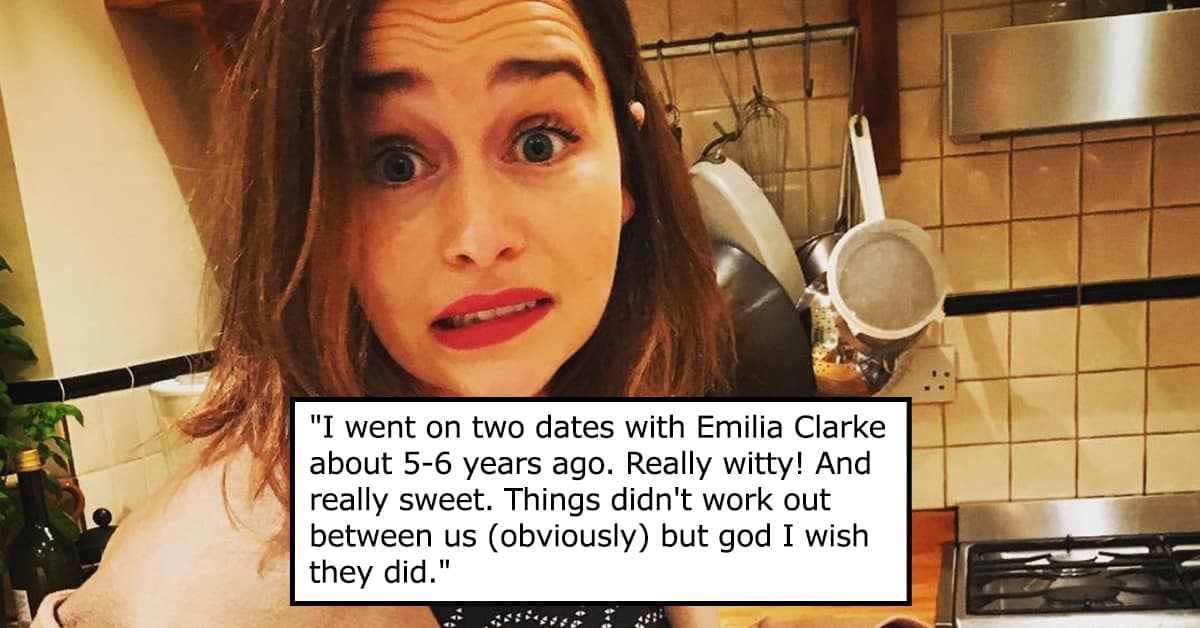Click the black utensil hanging rail
Viewport: 1200px width, 628px height.
click(x=748, y=41)
